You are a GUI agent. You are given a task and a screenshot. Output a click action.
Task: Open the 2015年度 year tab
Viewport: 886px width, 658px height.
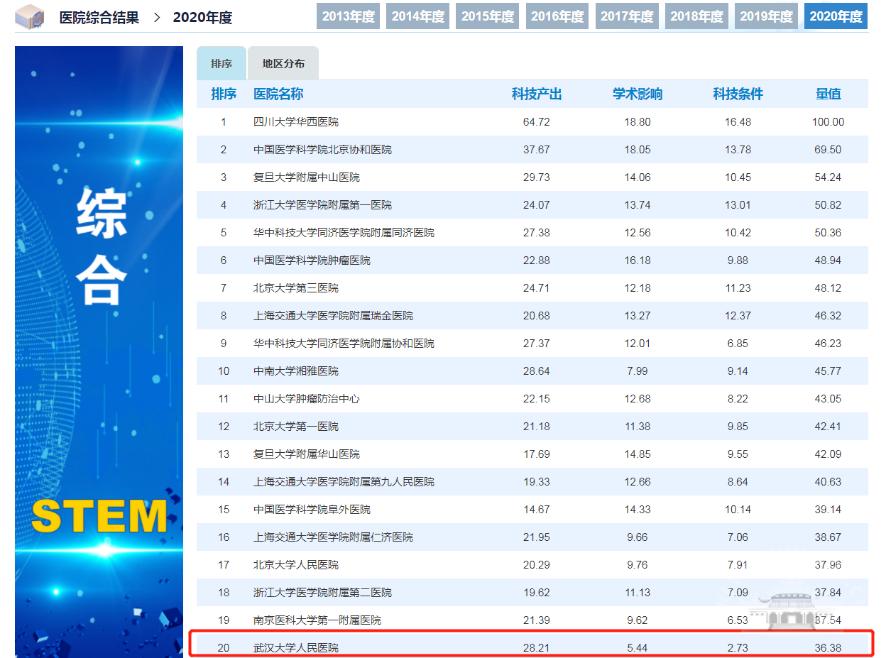point(488,17)
